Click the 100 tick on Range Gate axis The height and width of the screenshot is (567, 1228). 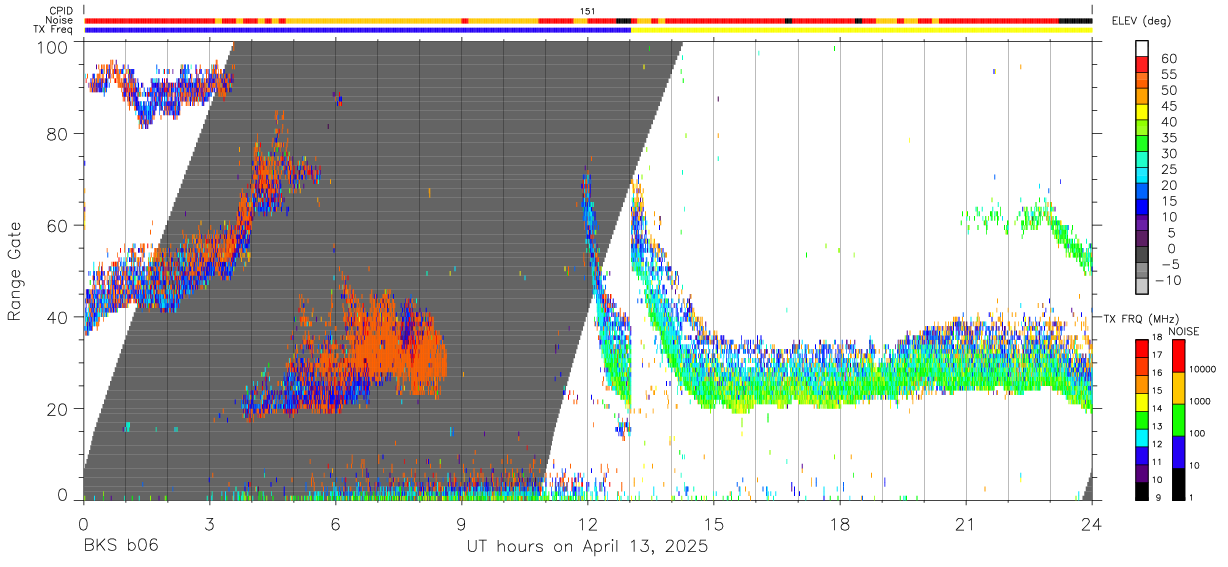tap(52, 46)
